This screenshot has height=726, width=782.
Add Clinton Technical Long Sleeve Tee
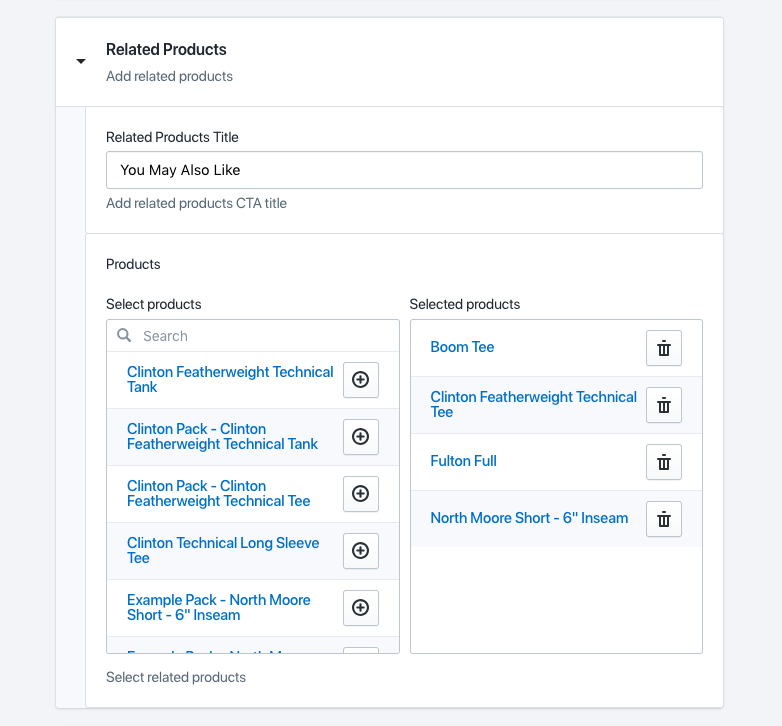click(361, 551)
